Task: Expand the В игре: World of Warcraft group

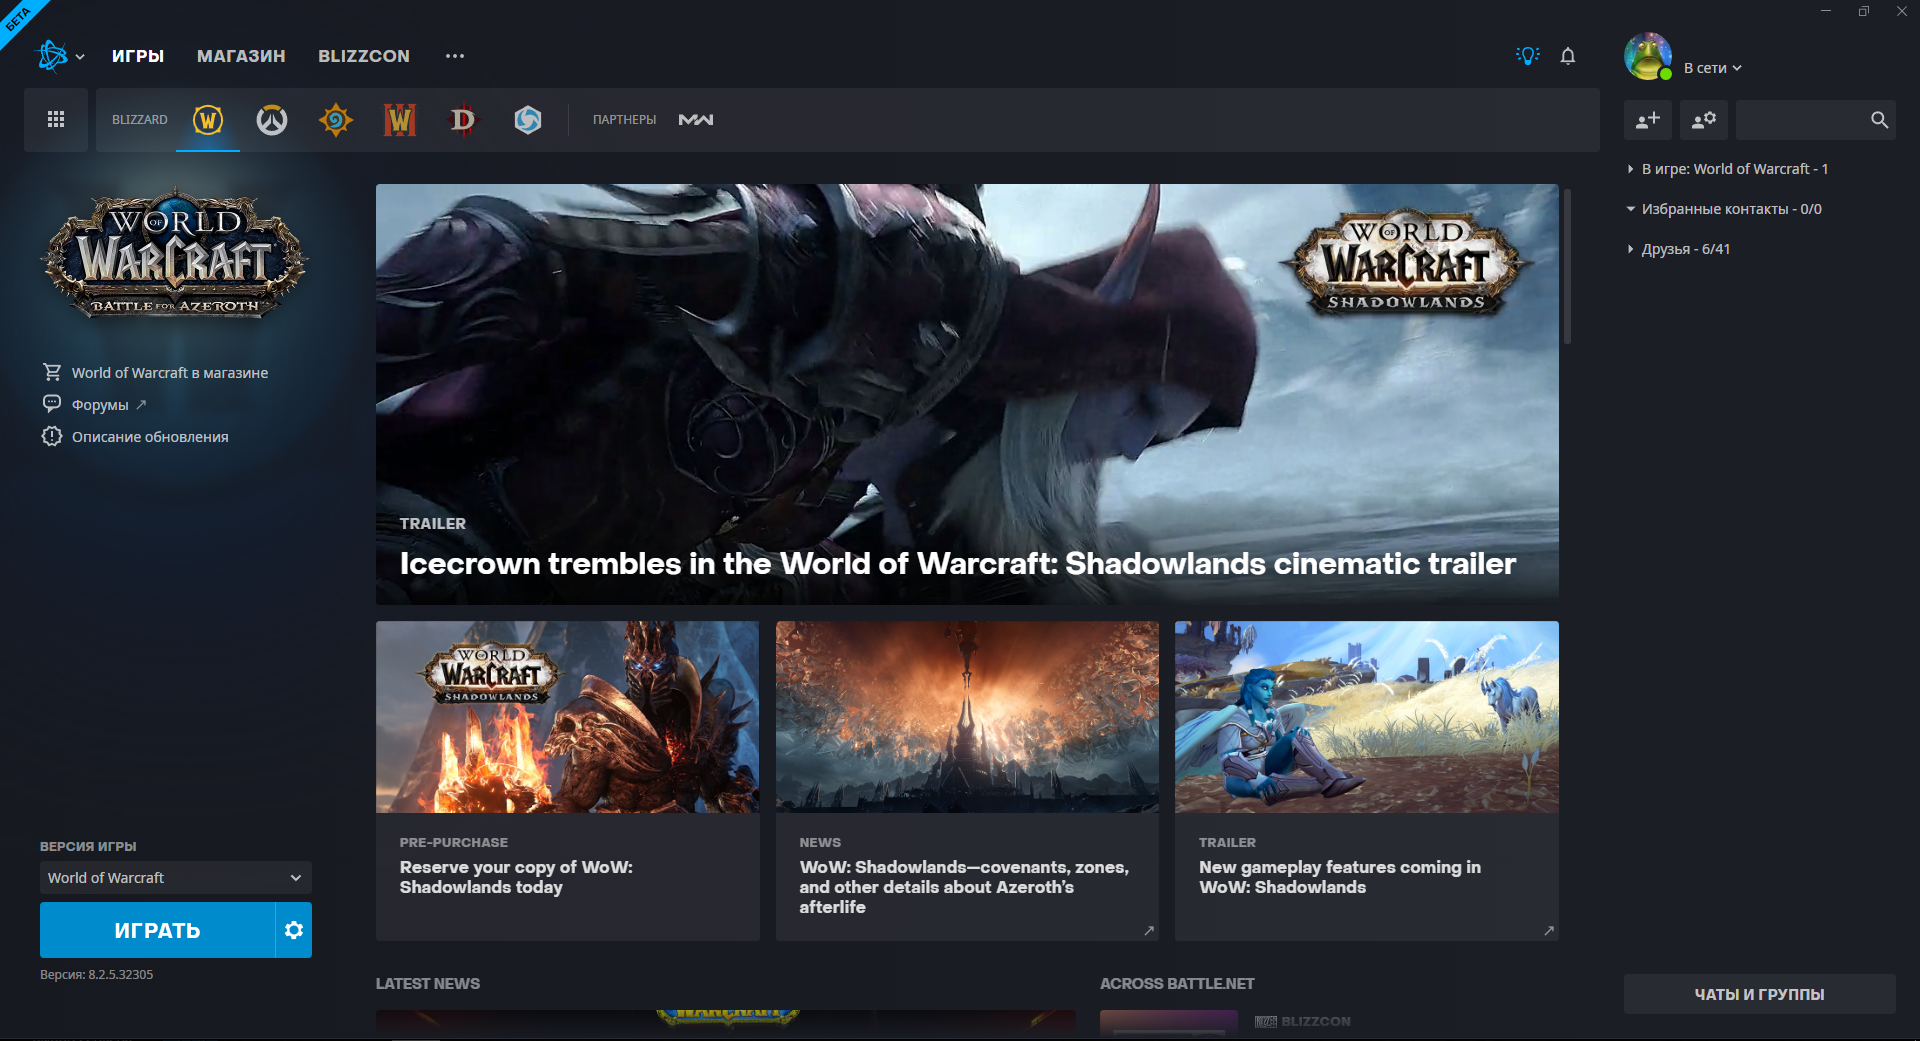Action: [1735, 169]
